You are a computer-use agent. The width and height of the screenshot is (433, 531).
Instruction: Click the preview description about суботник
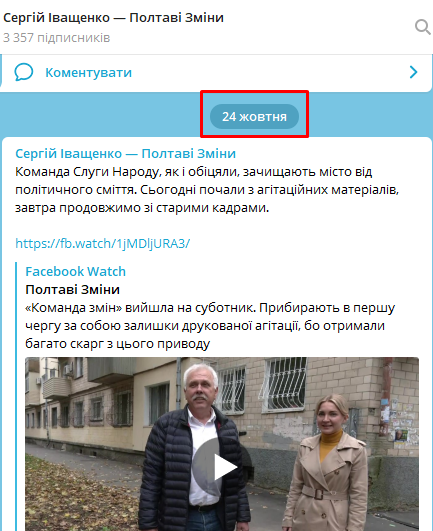[x=210, y=325]
